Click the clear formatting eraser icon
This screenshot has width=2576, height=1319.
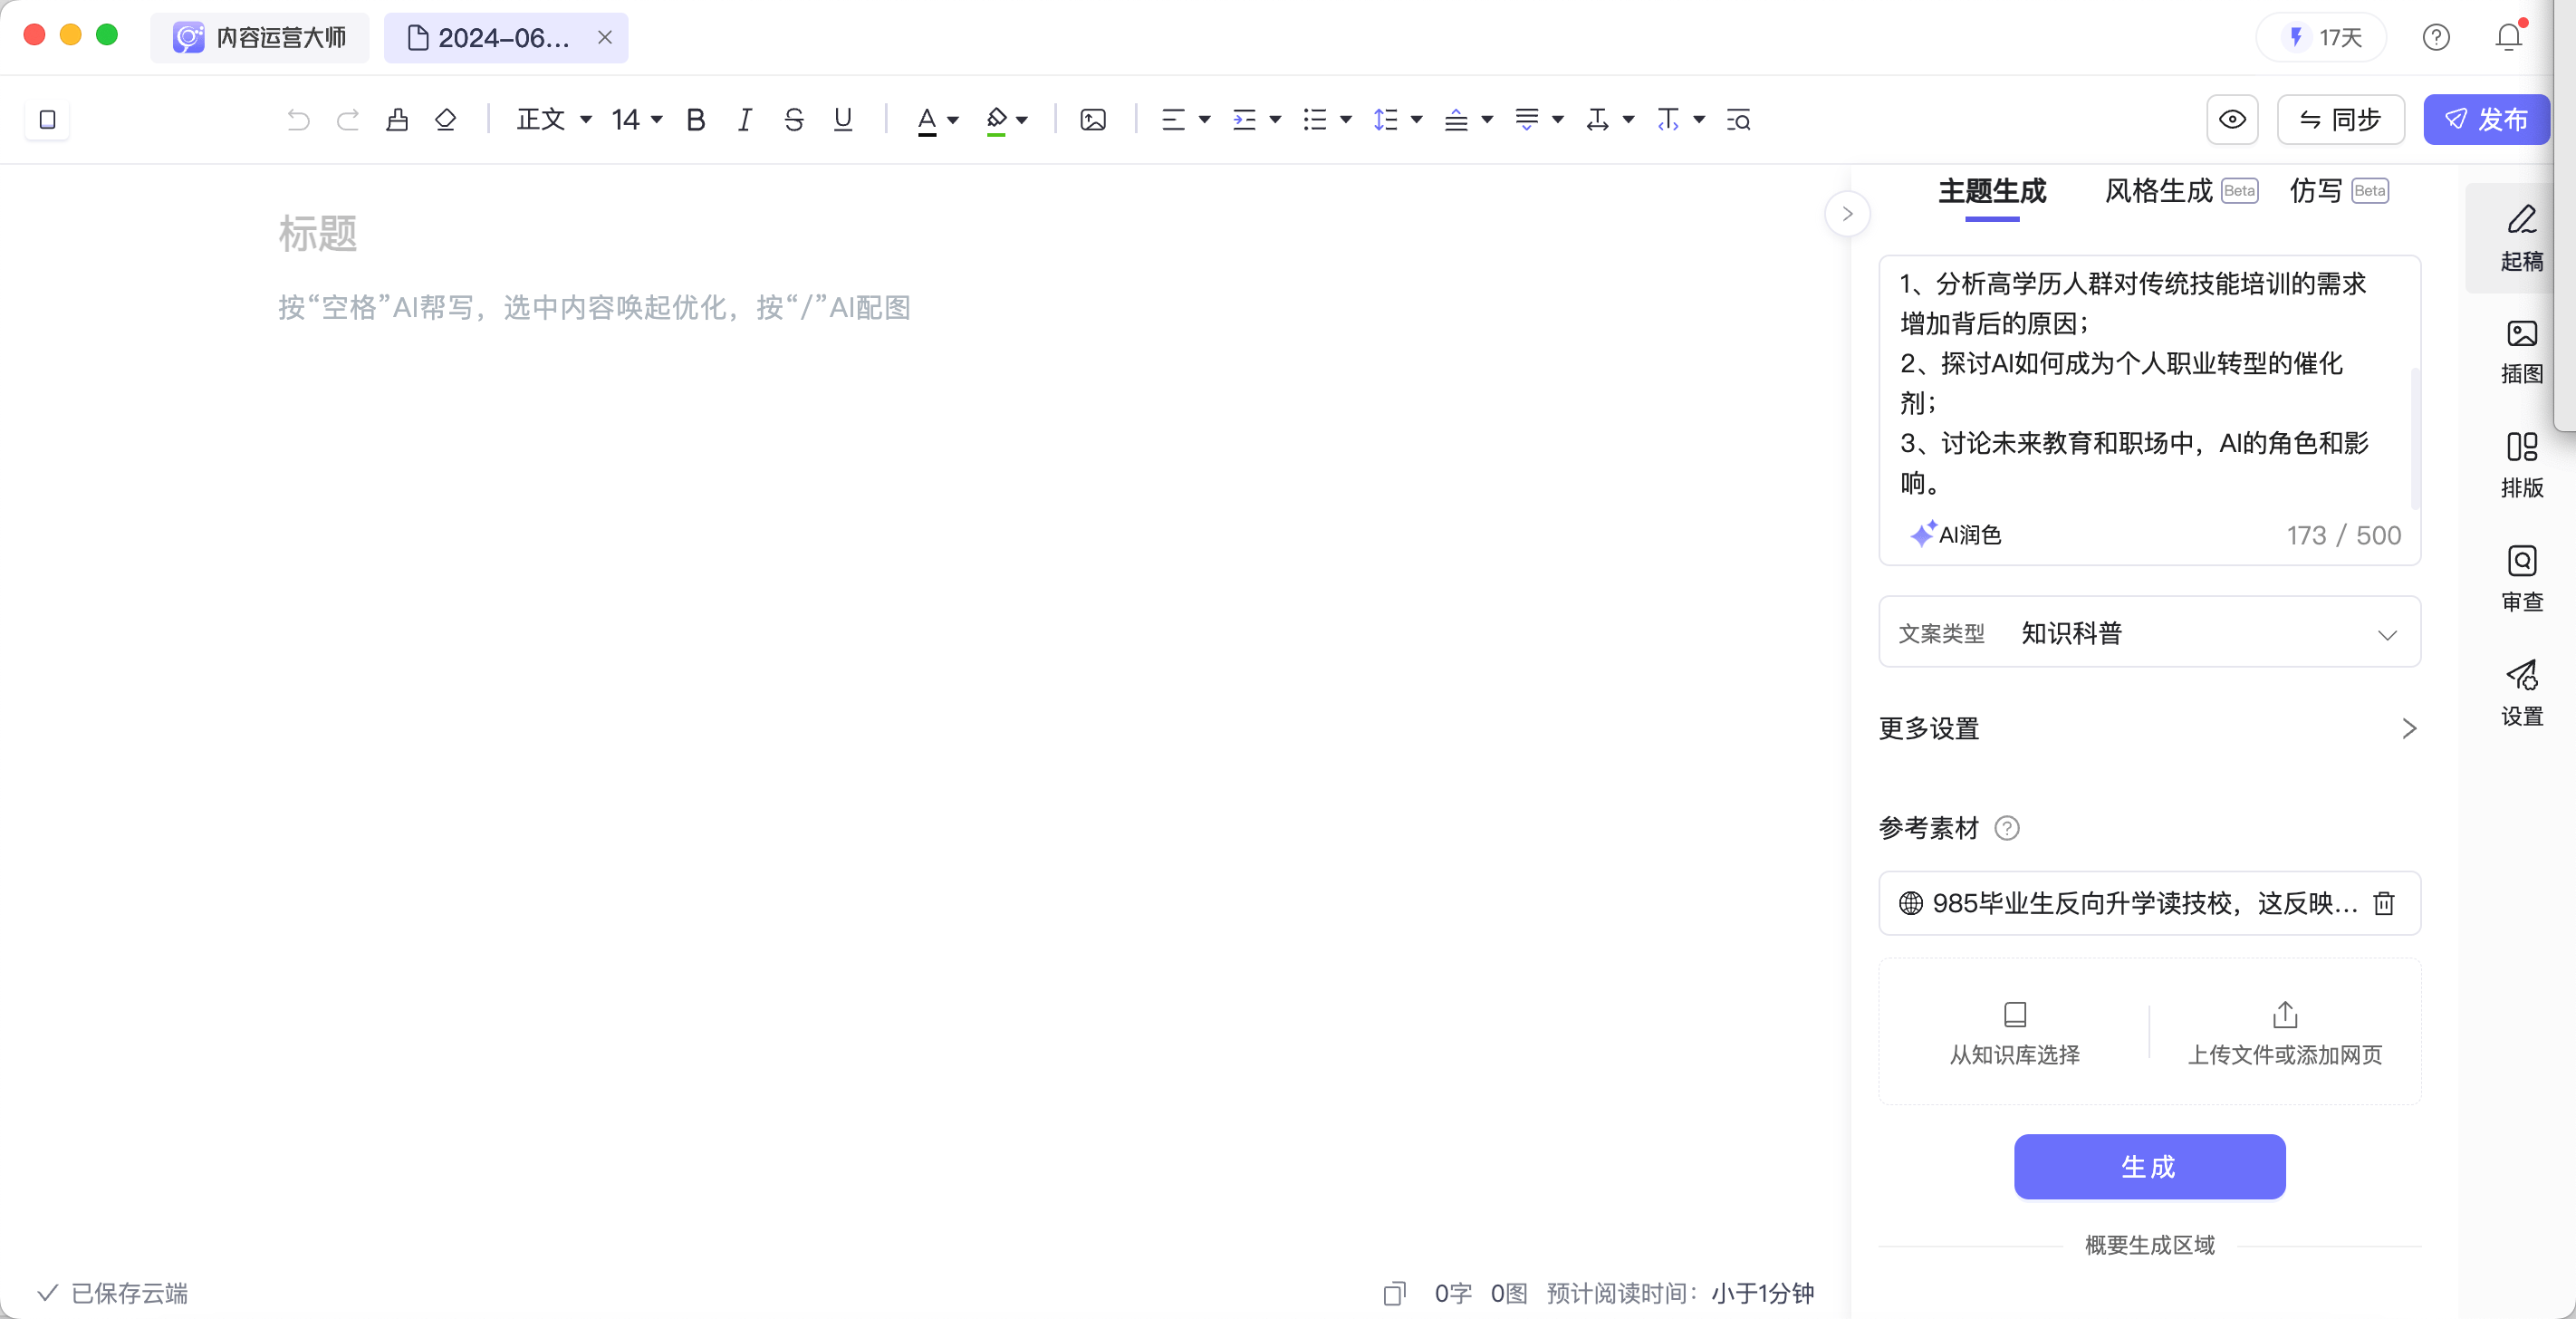click(446, 120)
